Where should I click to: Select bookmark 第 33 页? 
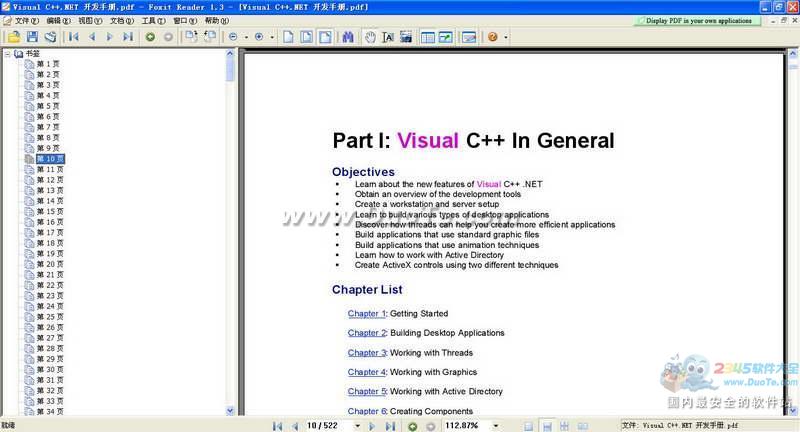click(x=50, y=401)
